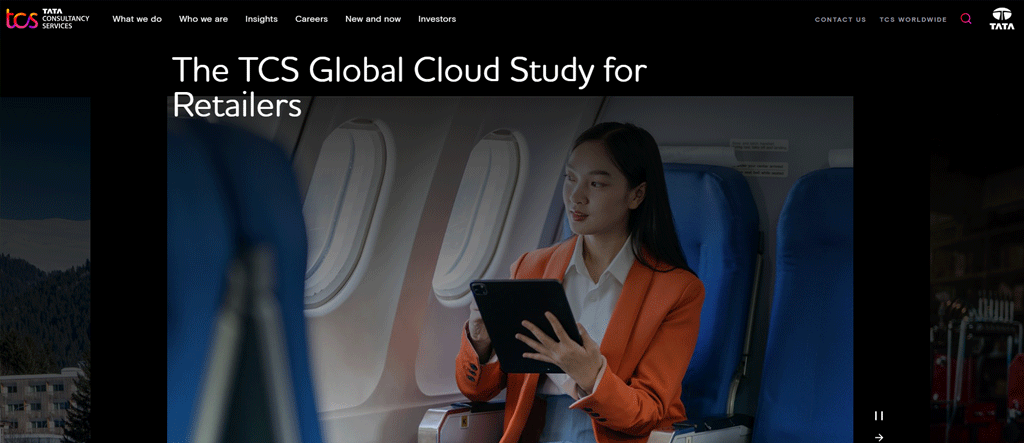Viewport: 1024px width, 443px height.
Task: Open the Investors menu
Action: pos(437,19)
